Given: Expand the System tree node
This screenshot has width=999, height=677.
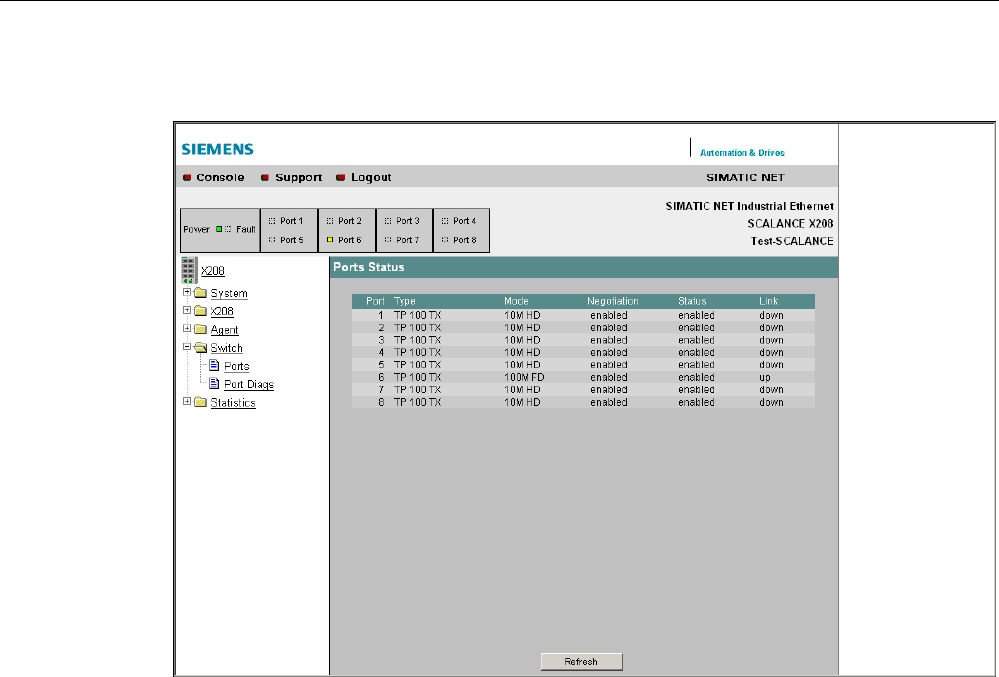Looking at the screenshot, I should pos(187,292).
